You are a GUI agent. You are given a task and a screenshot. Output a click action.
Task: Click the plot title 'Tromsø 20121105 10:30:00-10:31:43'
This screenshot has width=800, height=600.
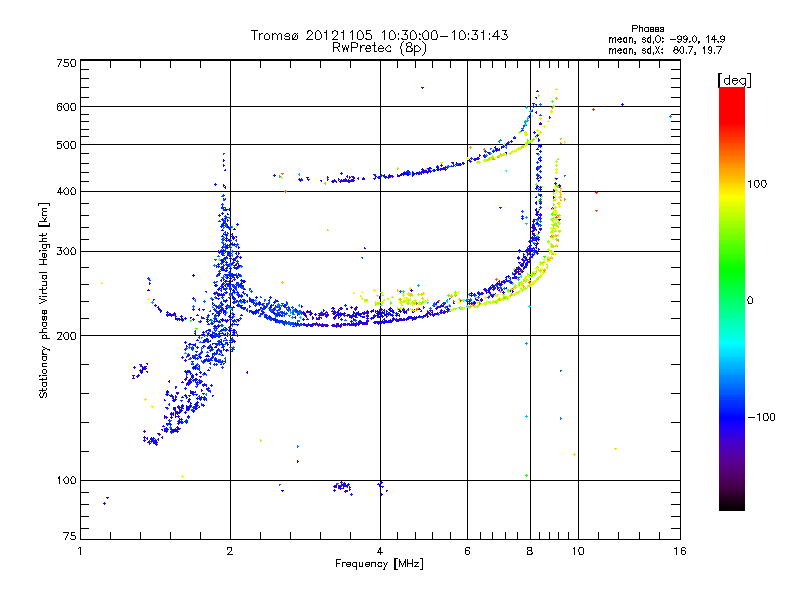[x=379, y=35]
